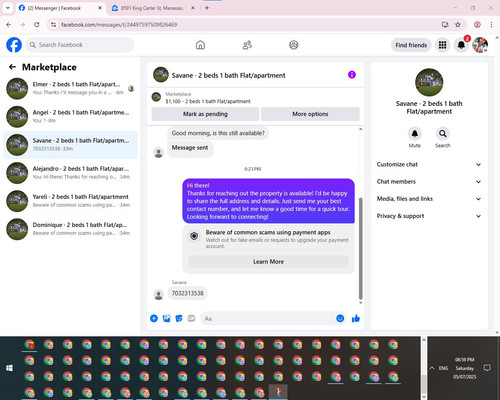Click the 7032313538 message bubble

click(187, 293)
